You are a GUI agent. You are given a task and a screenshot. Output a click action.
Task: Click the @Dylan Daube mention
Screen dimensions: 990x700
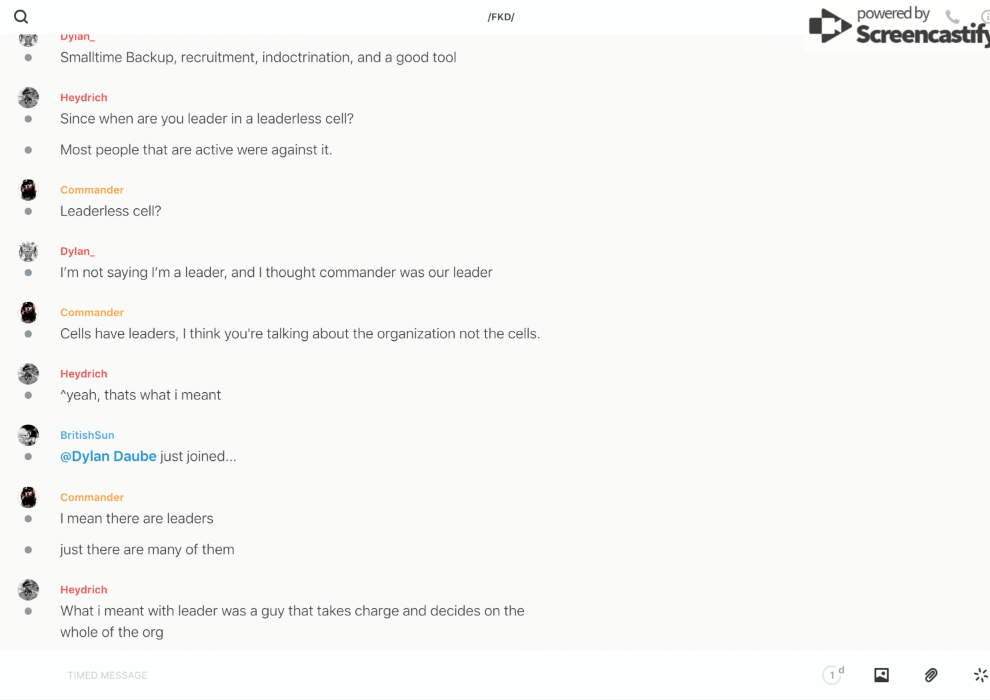[x=108, y=456]
